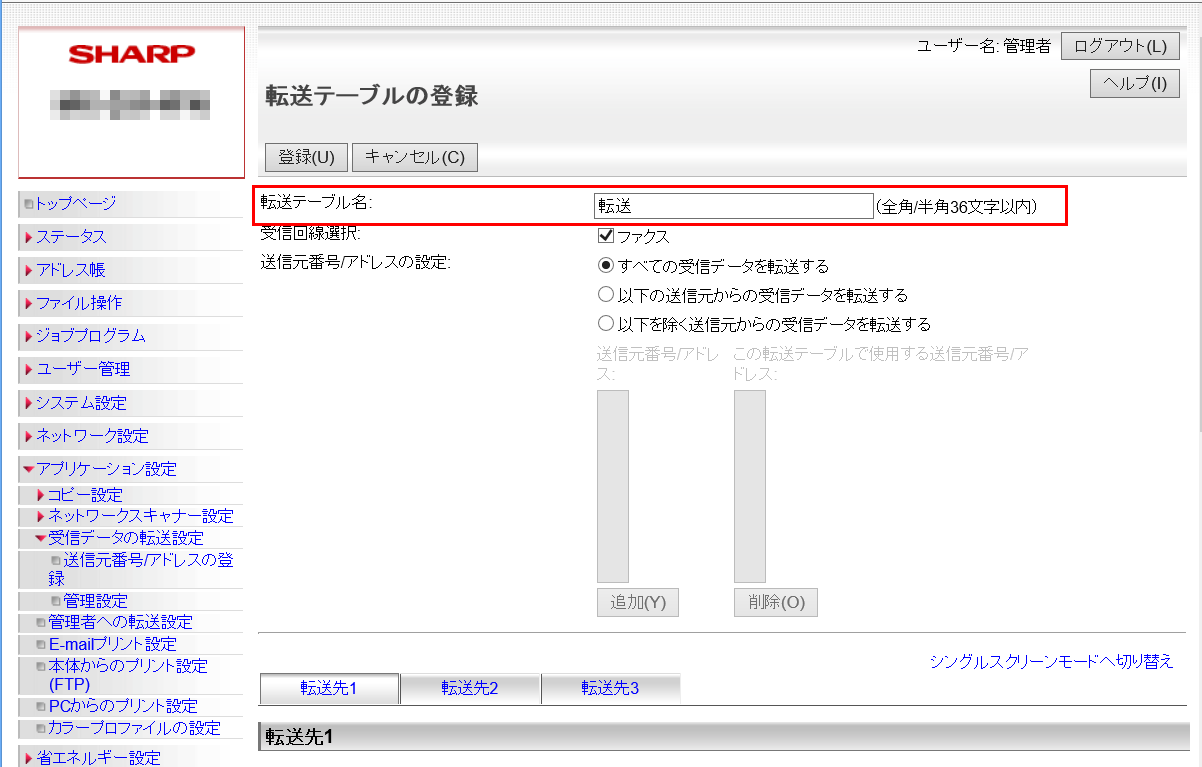Screen dimensions: 1202x767
Task: Switch to the 転送先2 tab
Action: 470,688
